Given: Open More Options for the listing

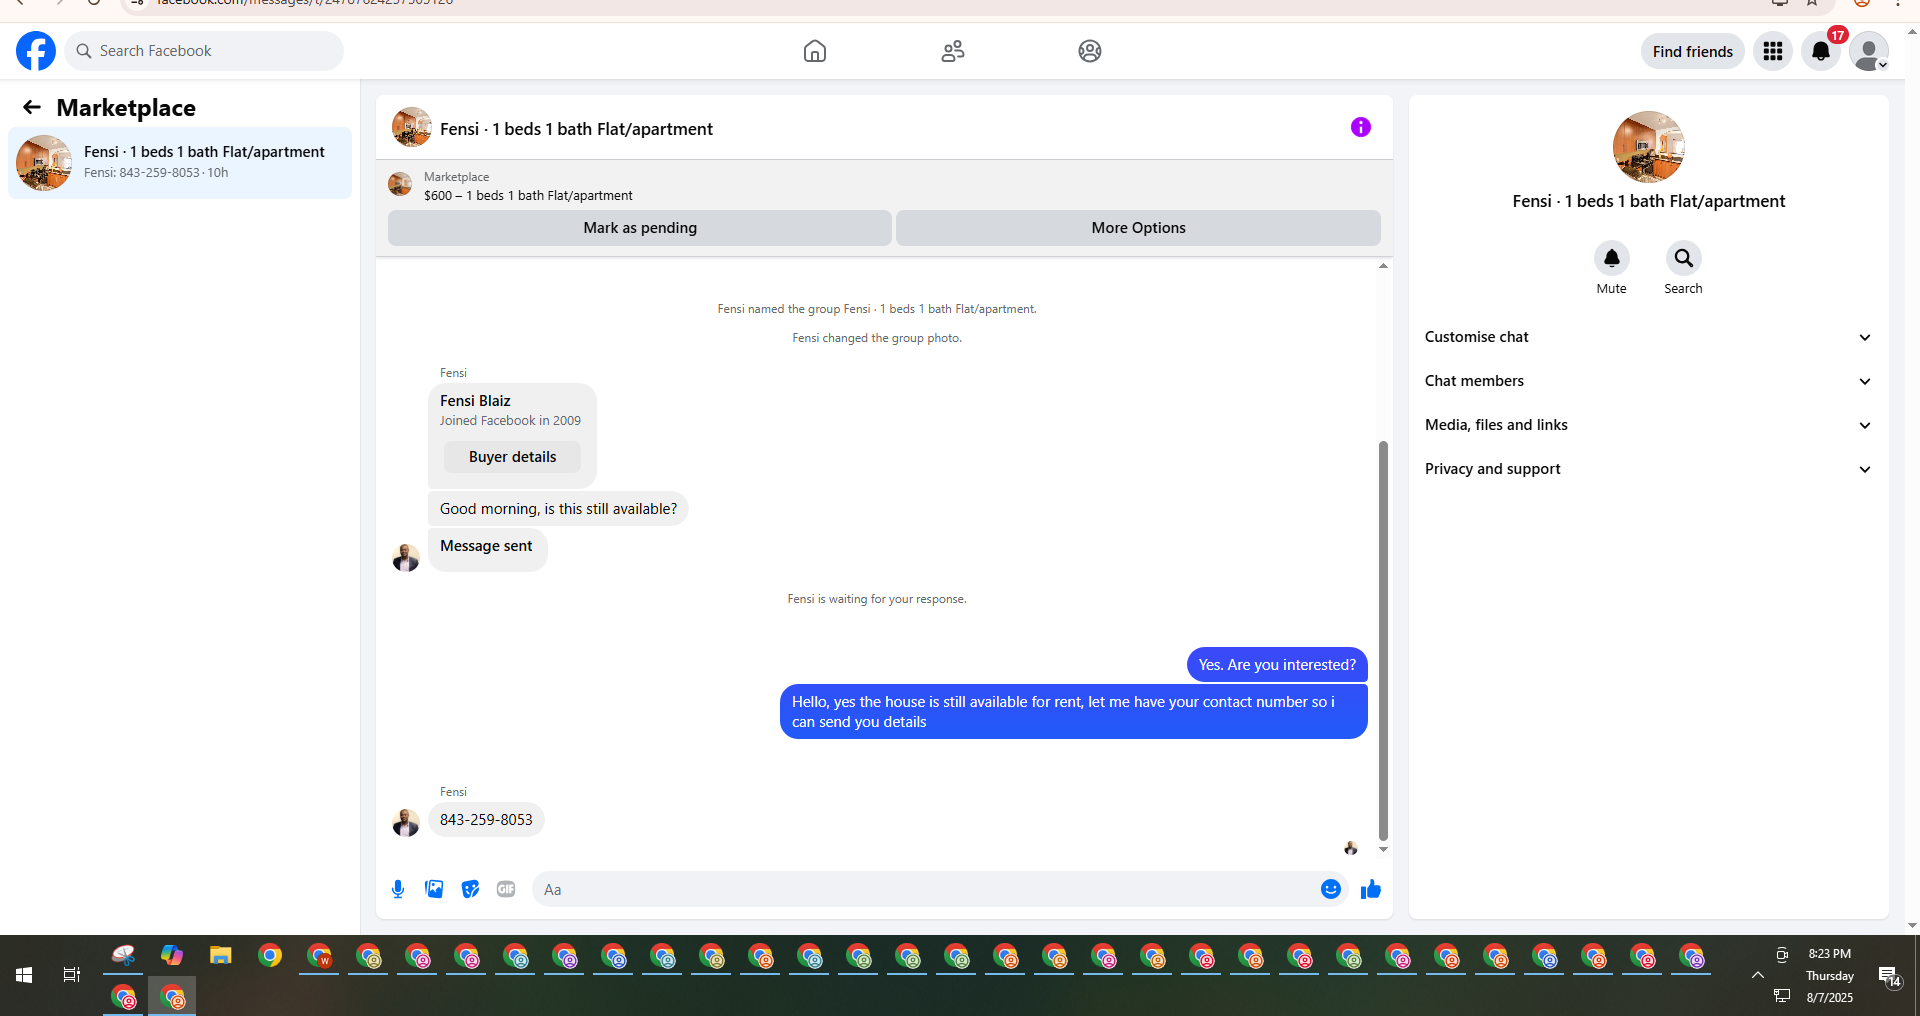Looking at the screenshot, I should [1138, 228].
